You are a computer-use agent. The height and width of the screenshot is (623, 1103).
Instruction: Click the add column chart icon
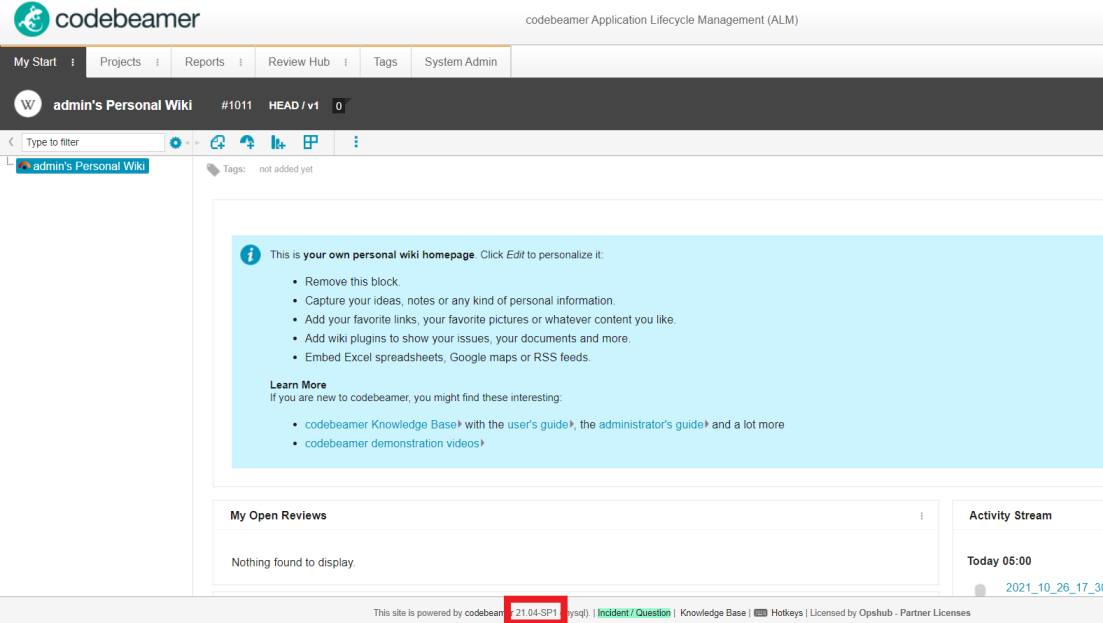[x=278, y=143]
